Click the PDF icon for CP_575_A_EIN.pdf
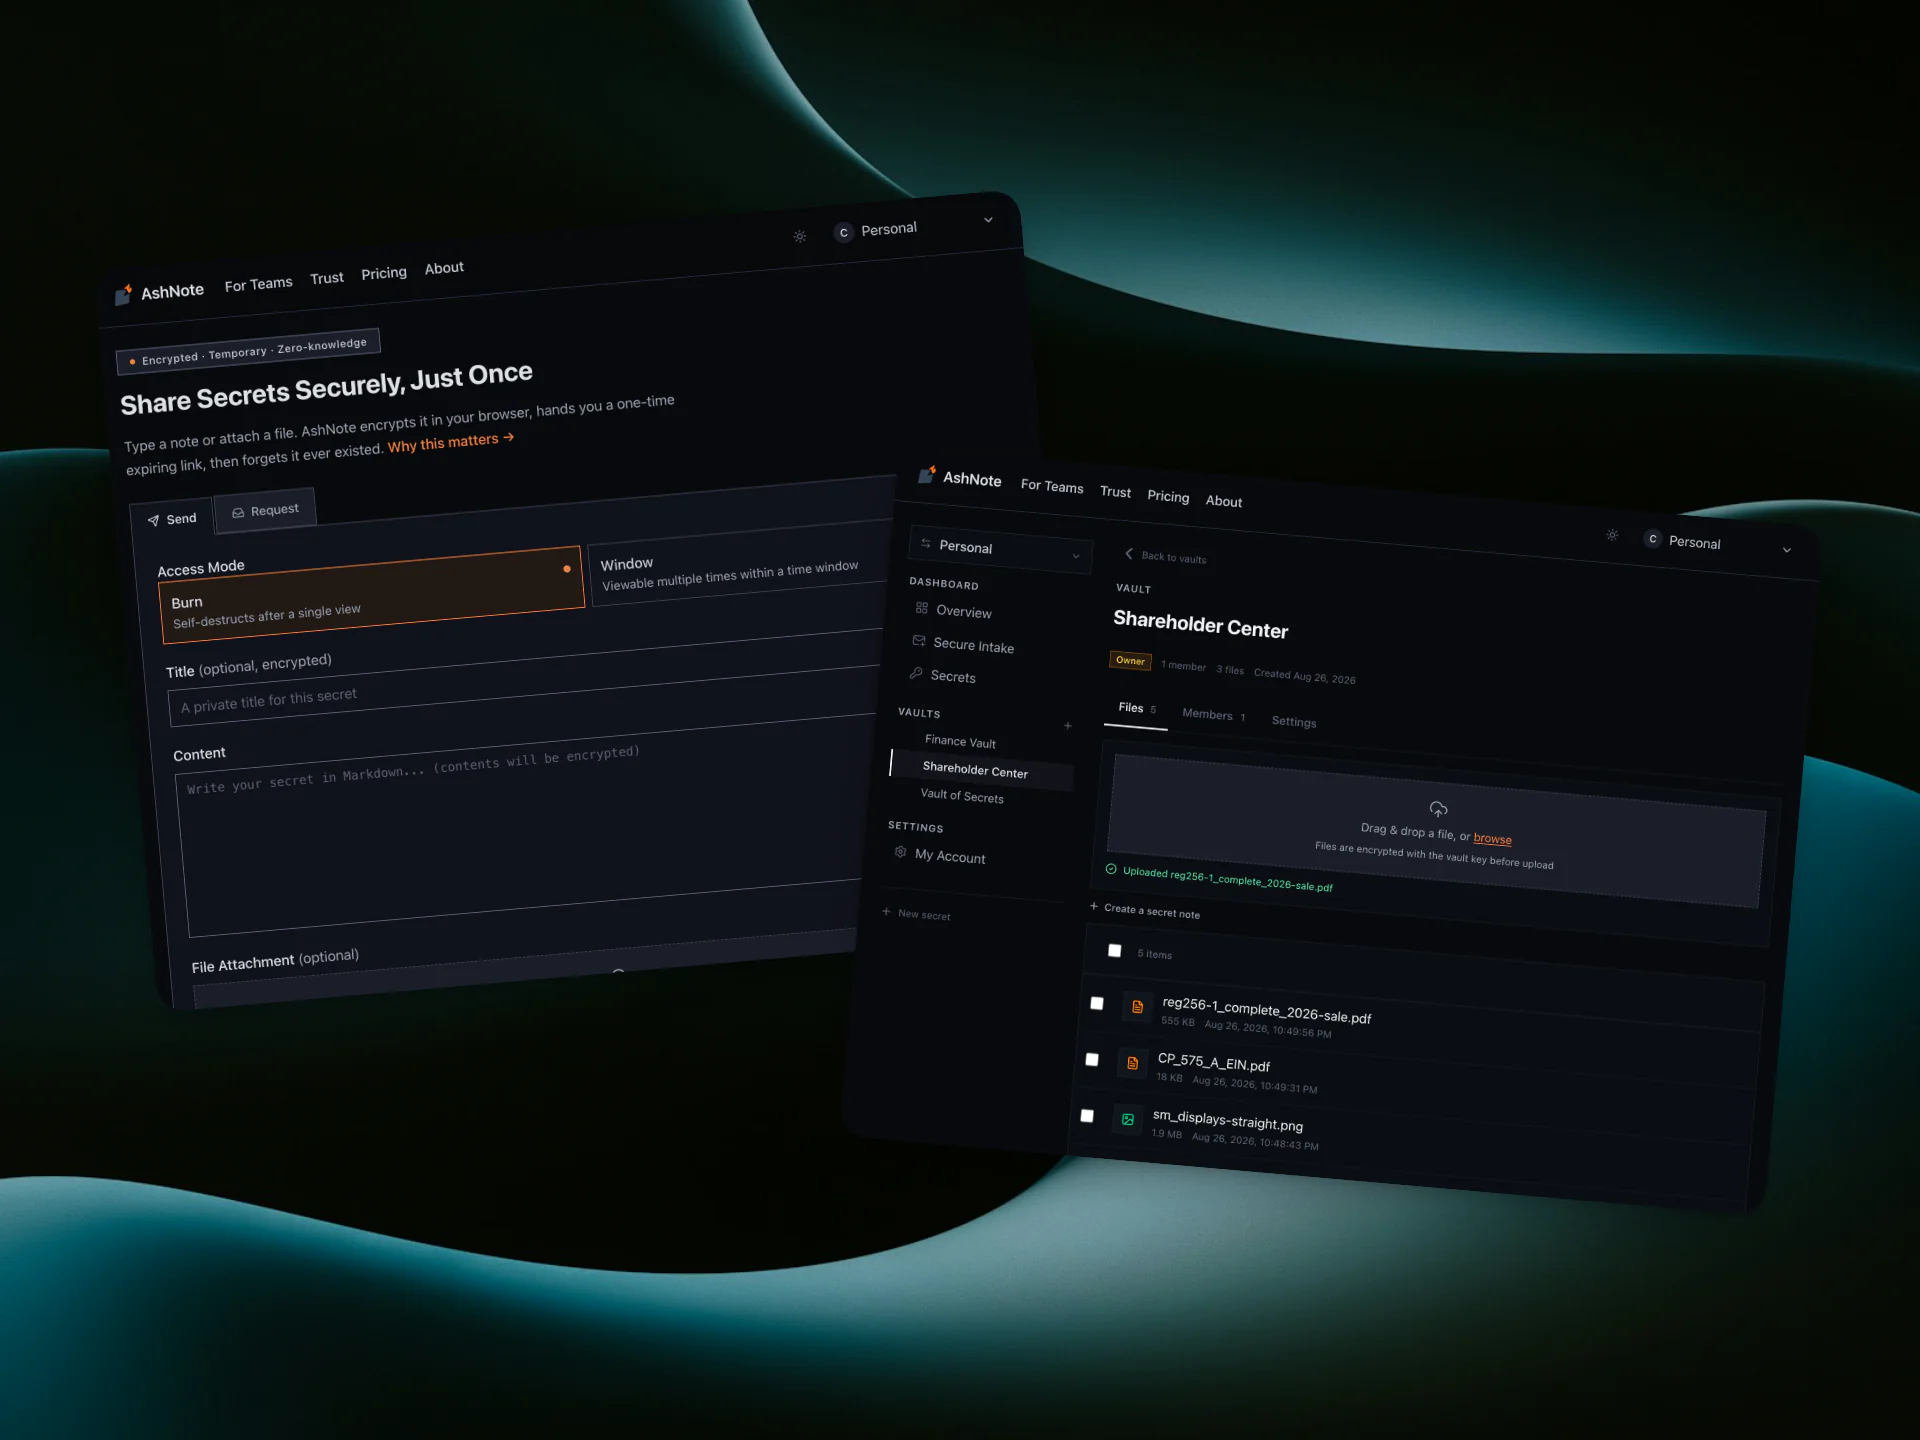 click(1133, 1063)
